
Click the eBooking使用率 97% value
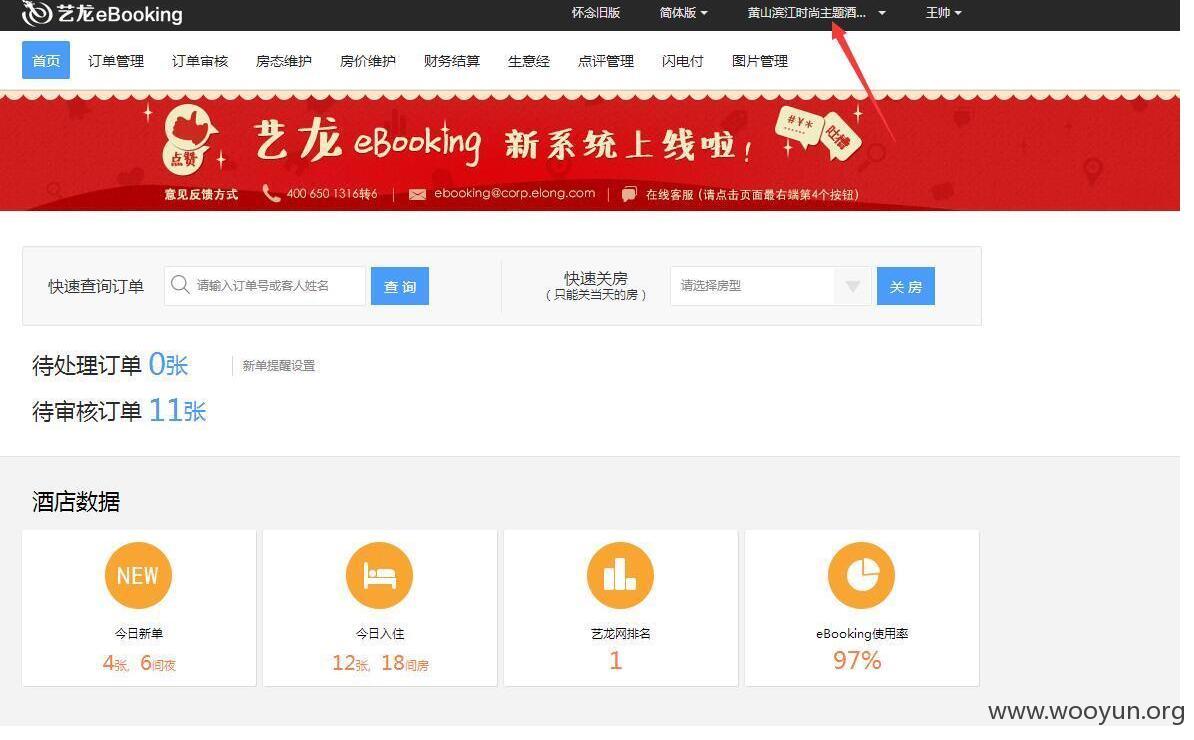click(857, 660)
